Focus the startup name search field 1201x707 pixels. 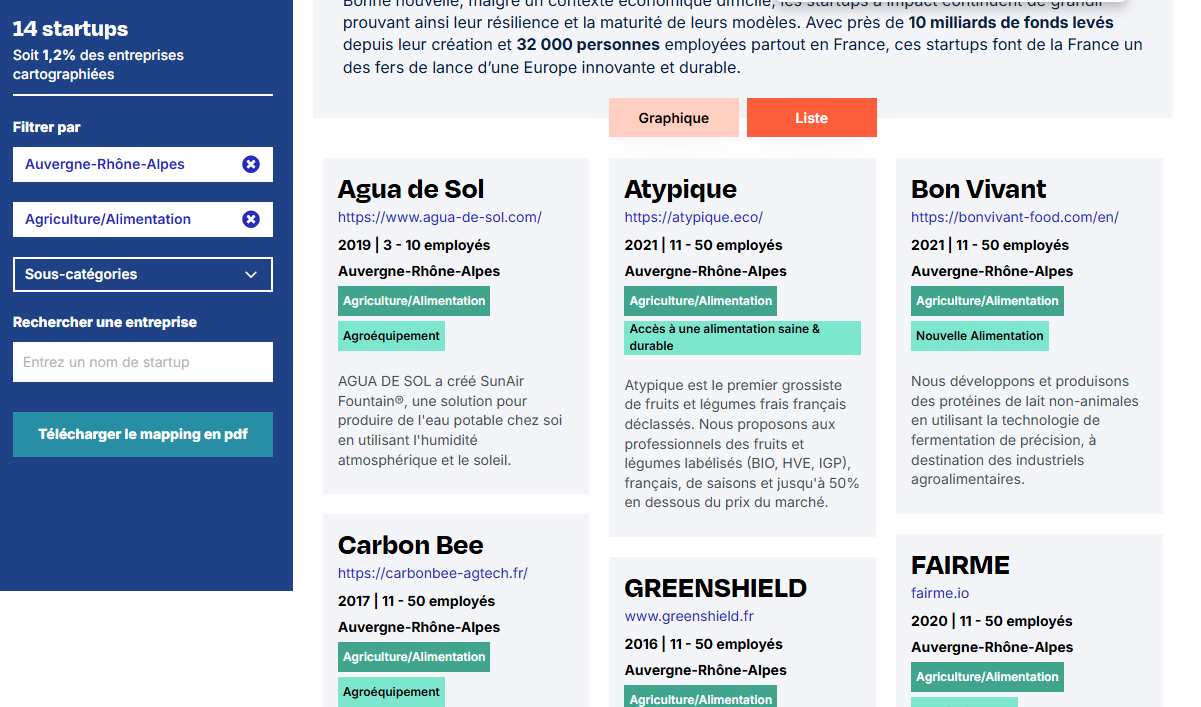point(142,362)
